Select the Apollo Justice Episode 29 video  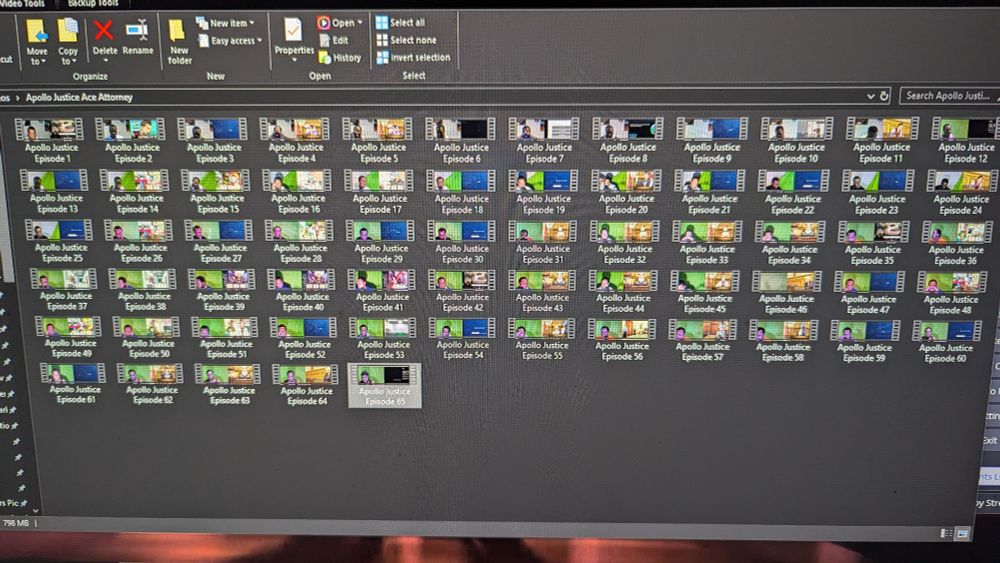click(381, 241)
